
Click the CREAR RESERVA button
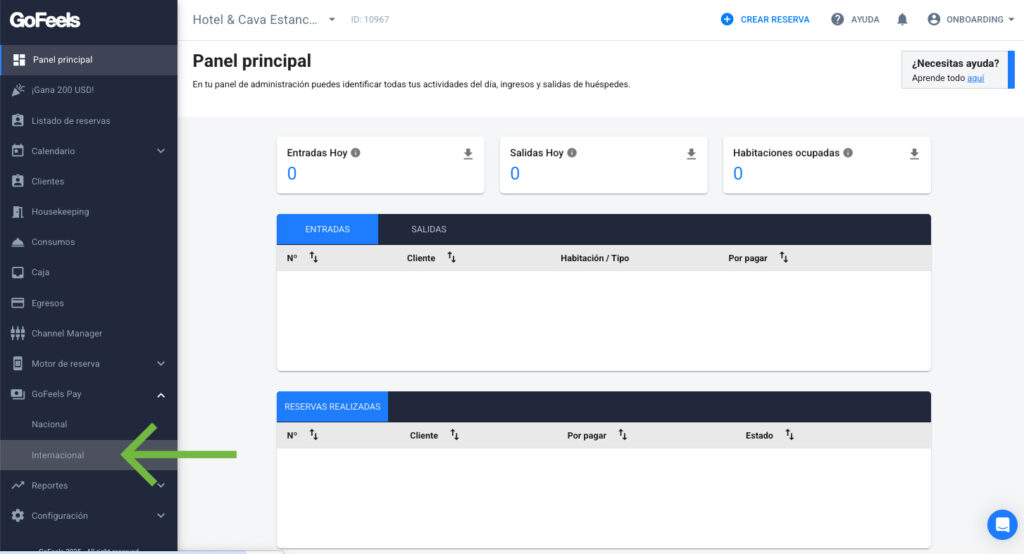(765, 19)
